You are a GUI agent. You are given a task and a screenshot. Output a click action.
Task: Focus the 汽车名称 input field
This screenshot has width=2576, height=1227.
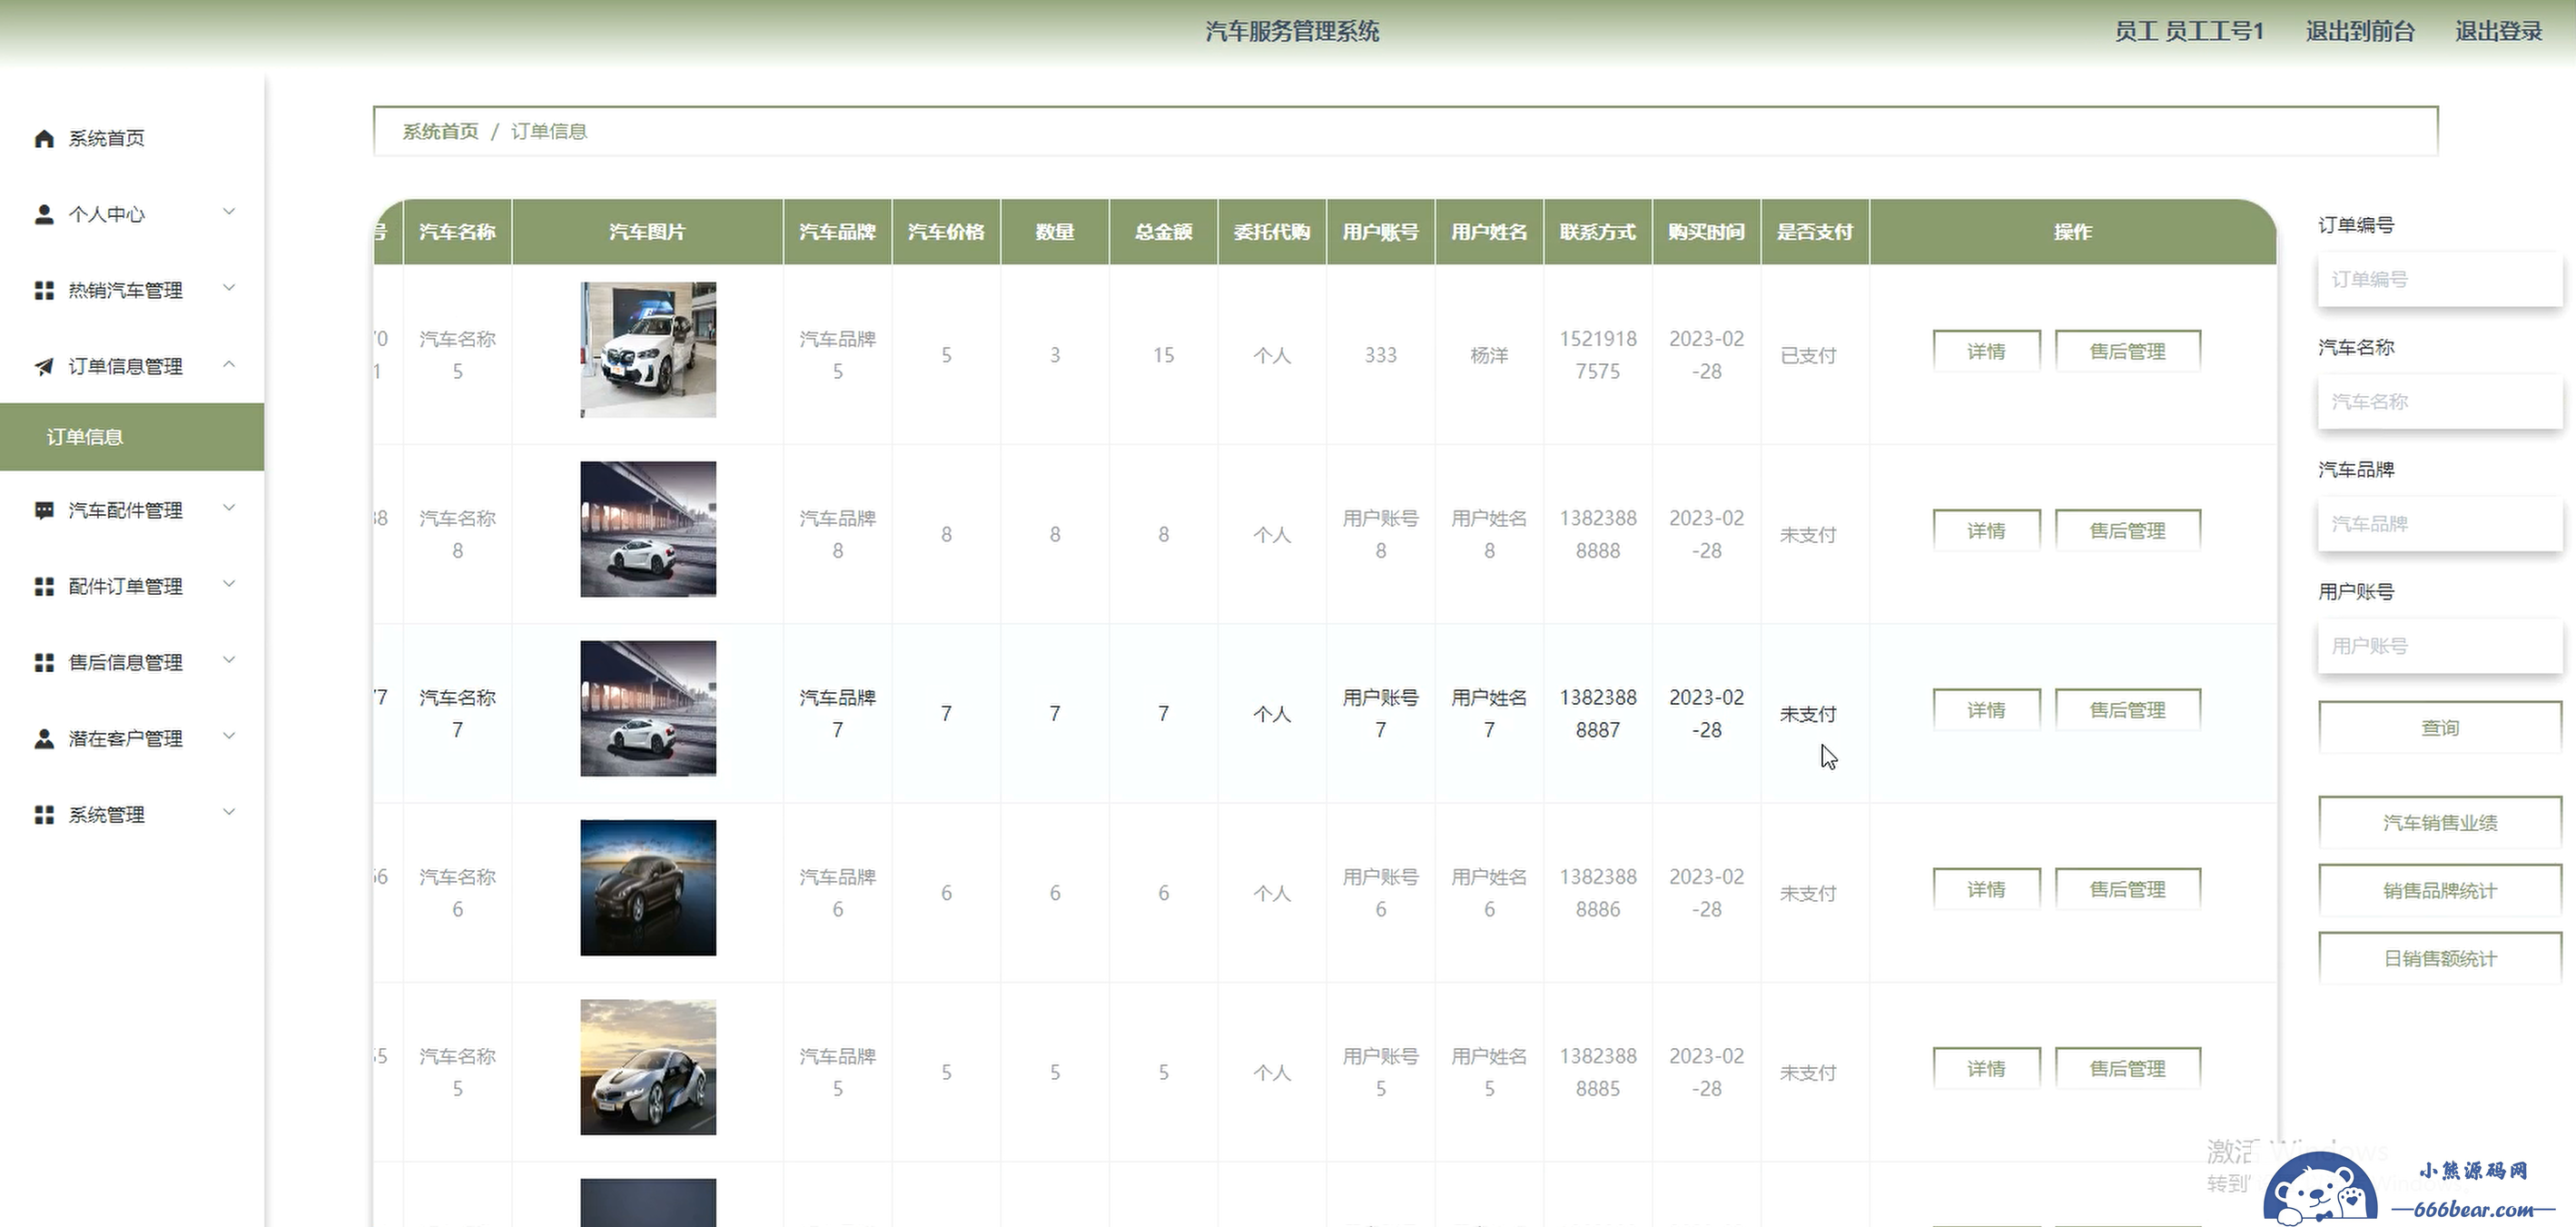click(x=2440, y=401)
